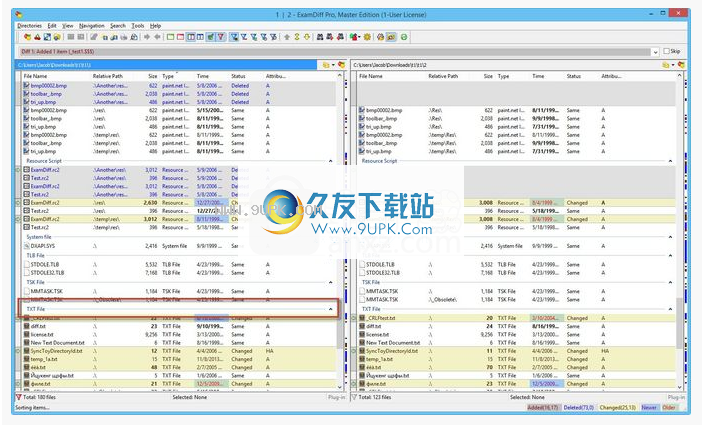This screenshot has width=702, height=425.
Task: Click the last binoculars Find icon
Action: (341, 37)
